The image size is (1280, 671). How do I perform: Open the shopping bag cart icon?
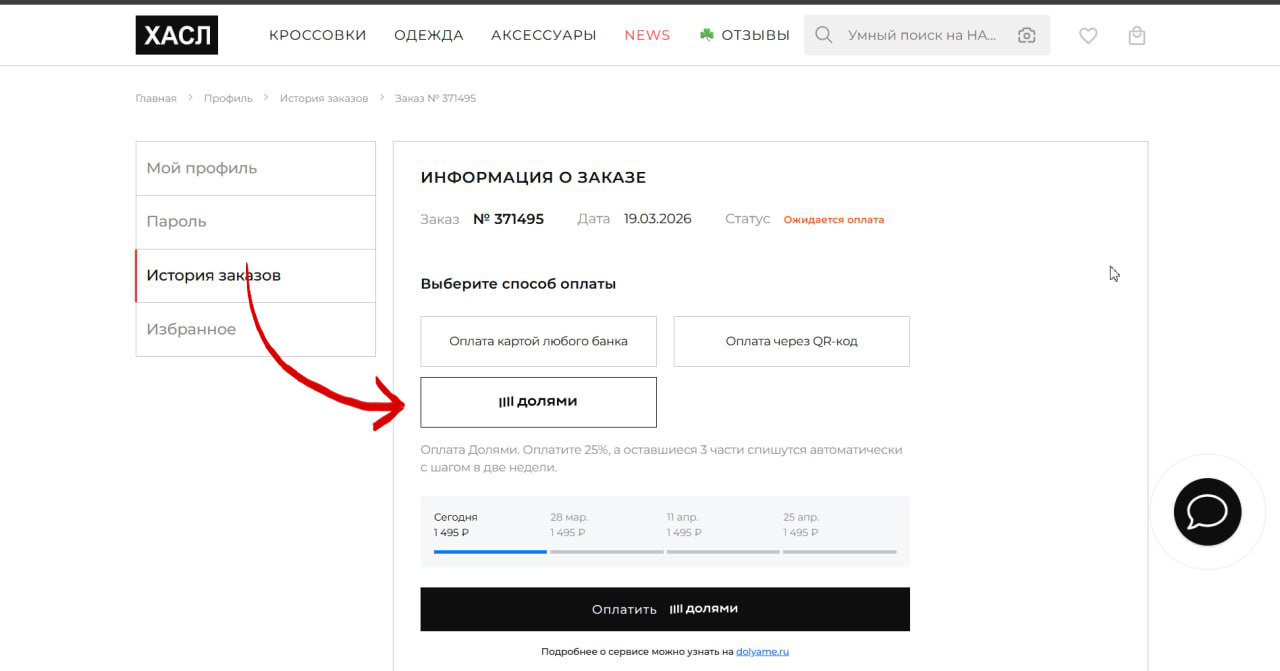[x=1136, y=35]
